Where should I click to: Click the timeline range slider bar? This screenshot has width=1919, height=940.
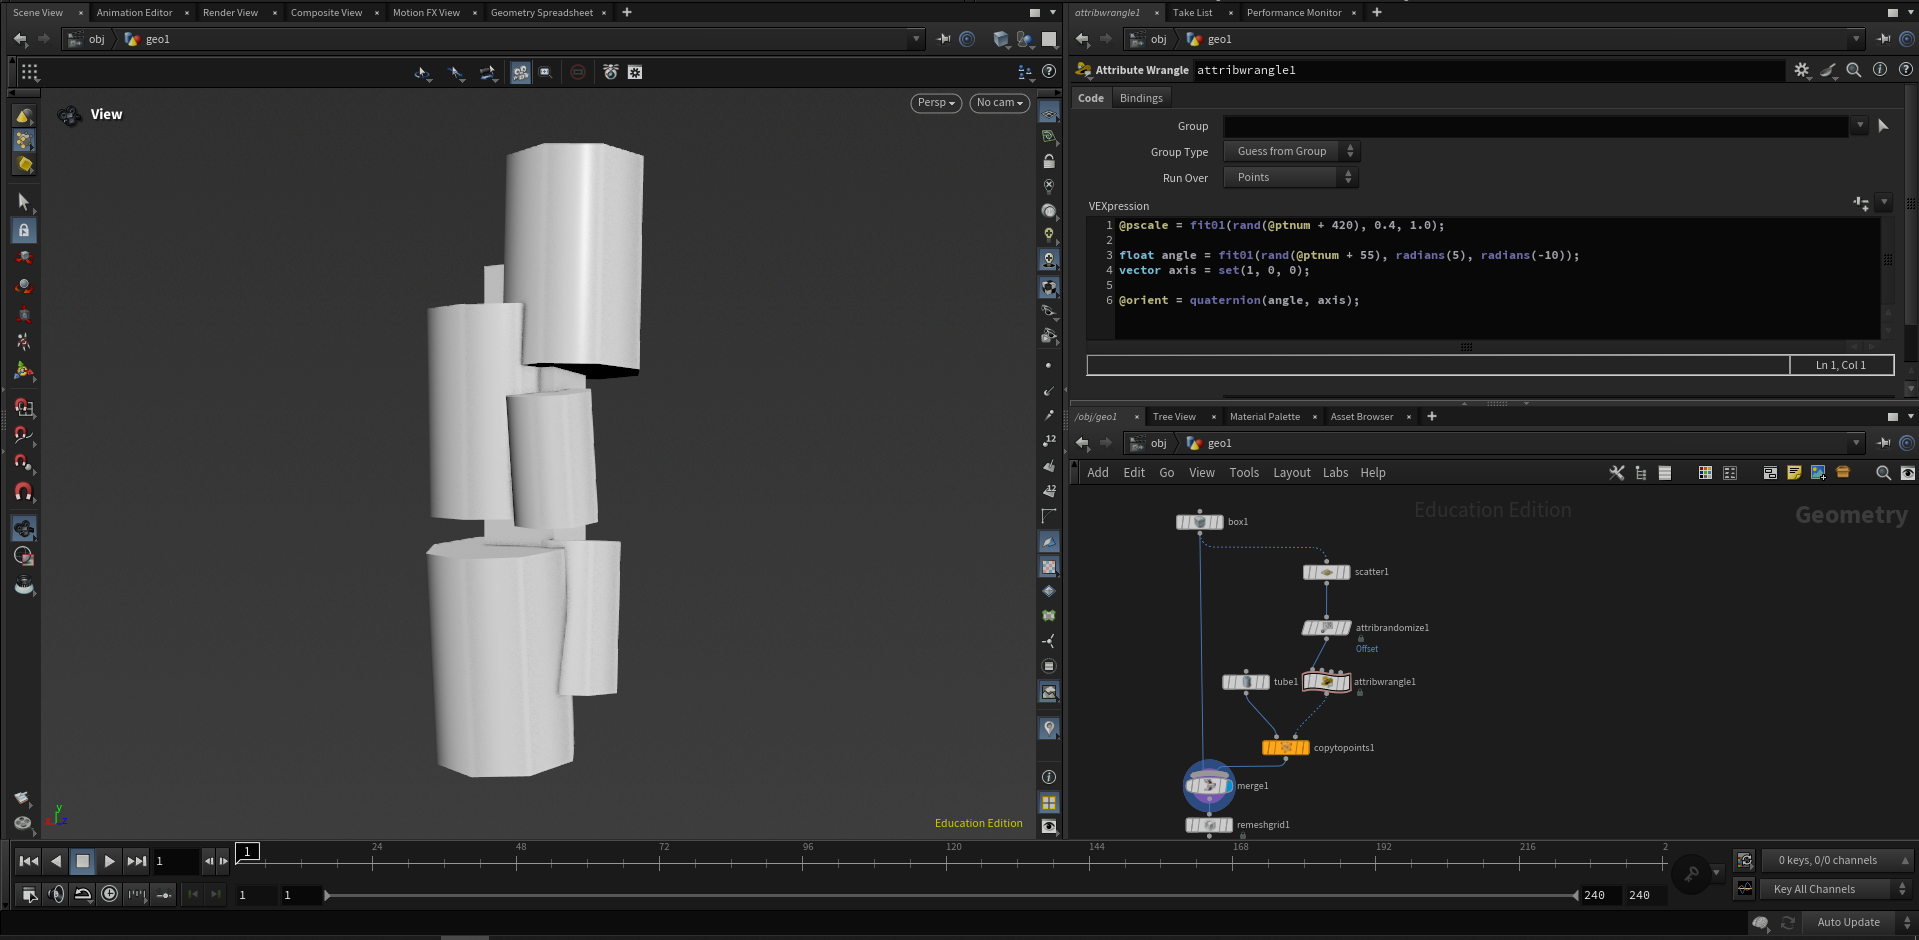950,896
